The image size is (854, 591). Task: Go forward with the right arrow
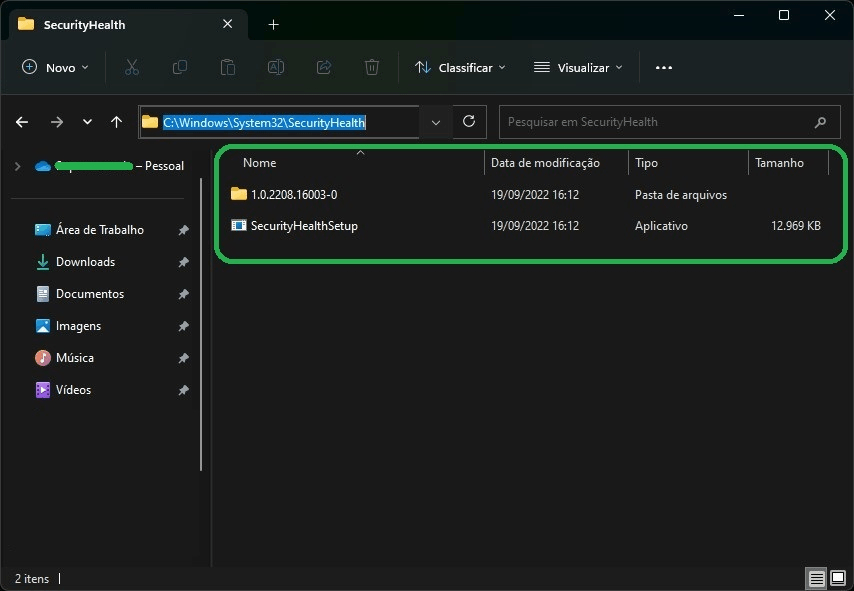[56, 122]
